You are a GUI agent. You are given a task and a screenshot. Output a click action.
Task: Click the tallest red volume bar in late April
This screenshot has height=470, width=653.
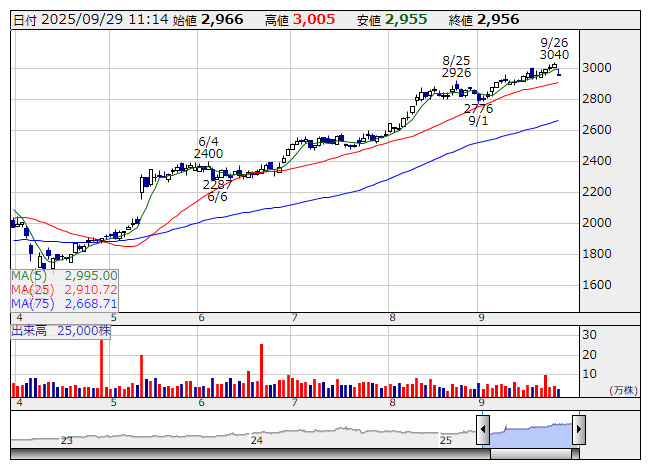[101, 368]
